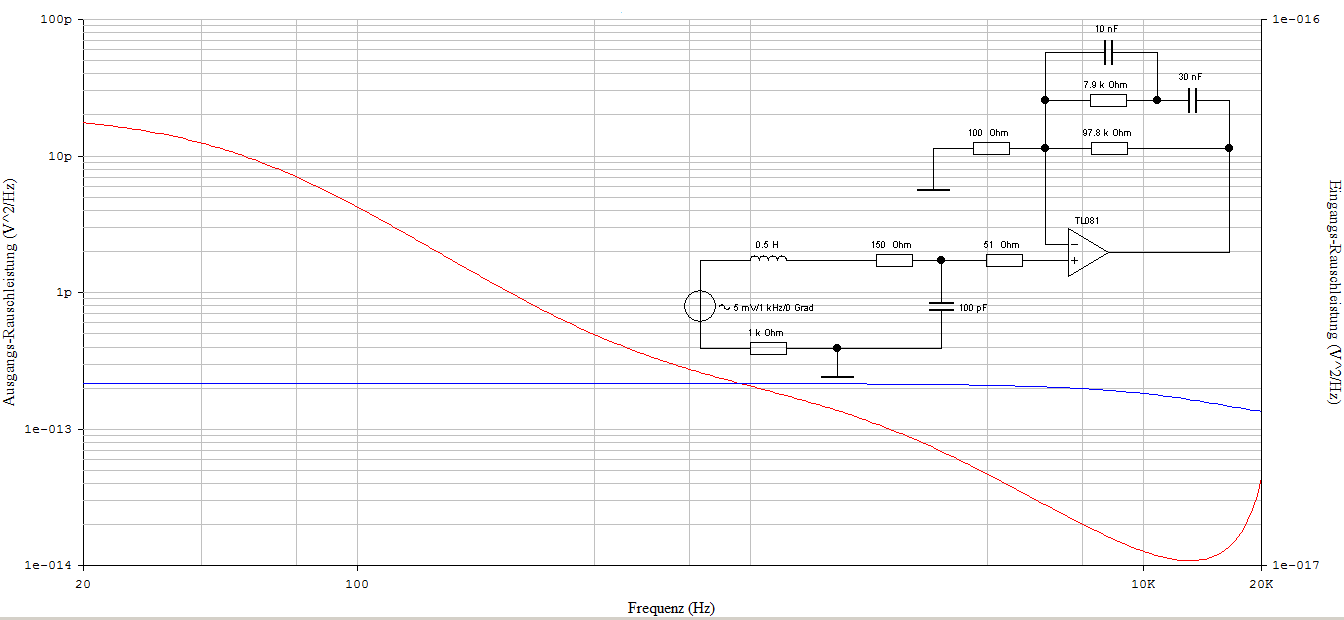Click the 100 Ohm resistor
The height and width of the screenshot is (620, 1344).
point(991,148)
